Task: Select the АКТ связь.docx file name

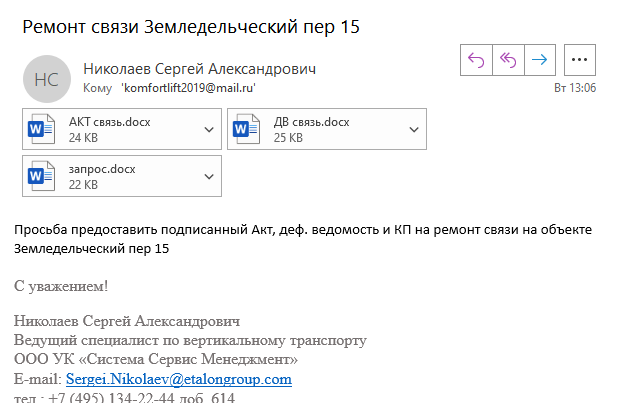Action: point(110,122)
